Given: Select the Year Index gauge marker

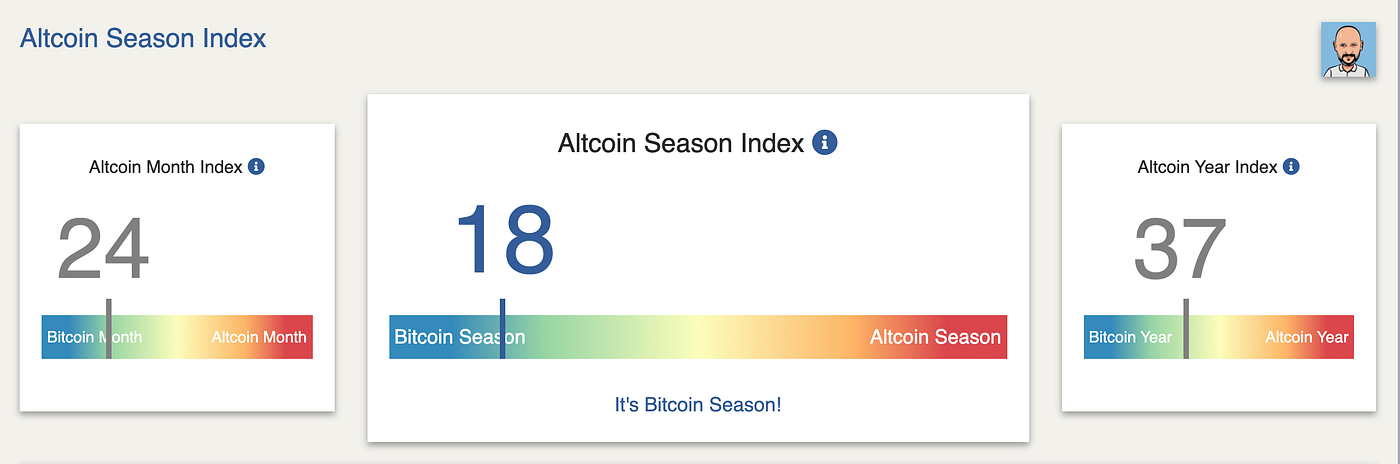Looking at the screenshot, I should [x=1185, y=328].
